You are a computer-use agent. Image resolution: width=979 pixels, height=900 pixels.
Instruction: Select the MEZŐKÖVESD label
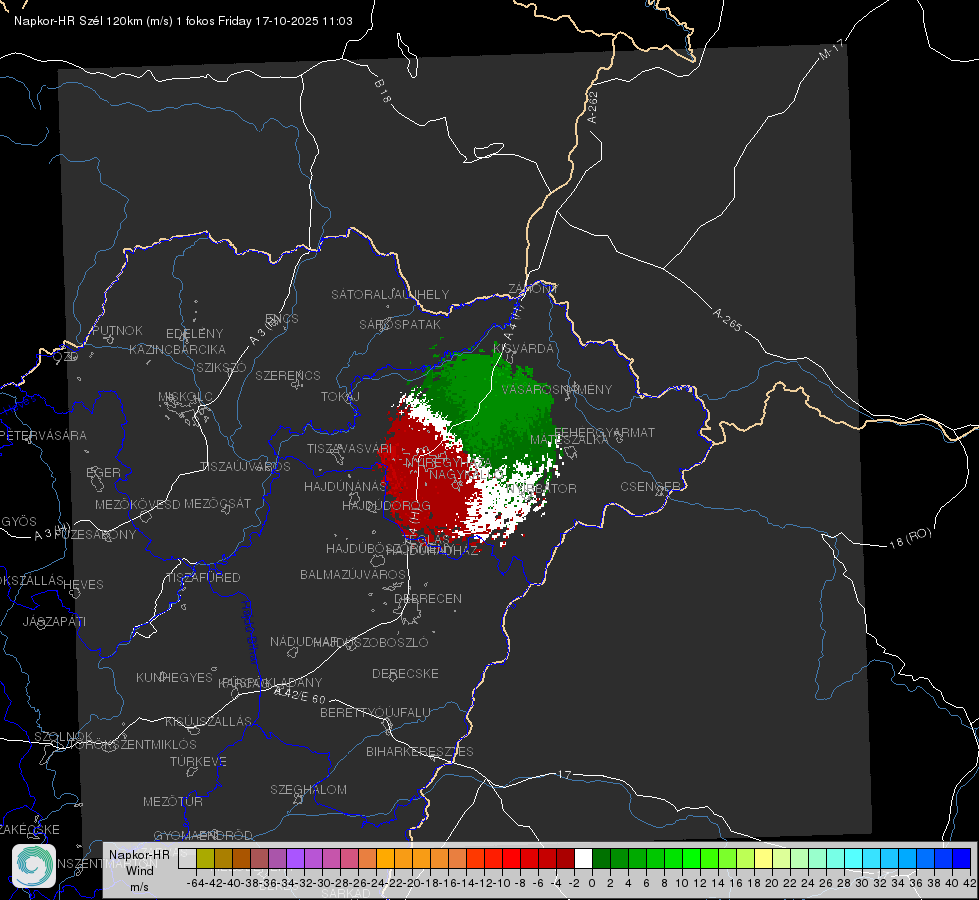(x=137, y=504)
